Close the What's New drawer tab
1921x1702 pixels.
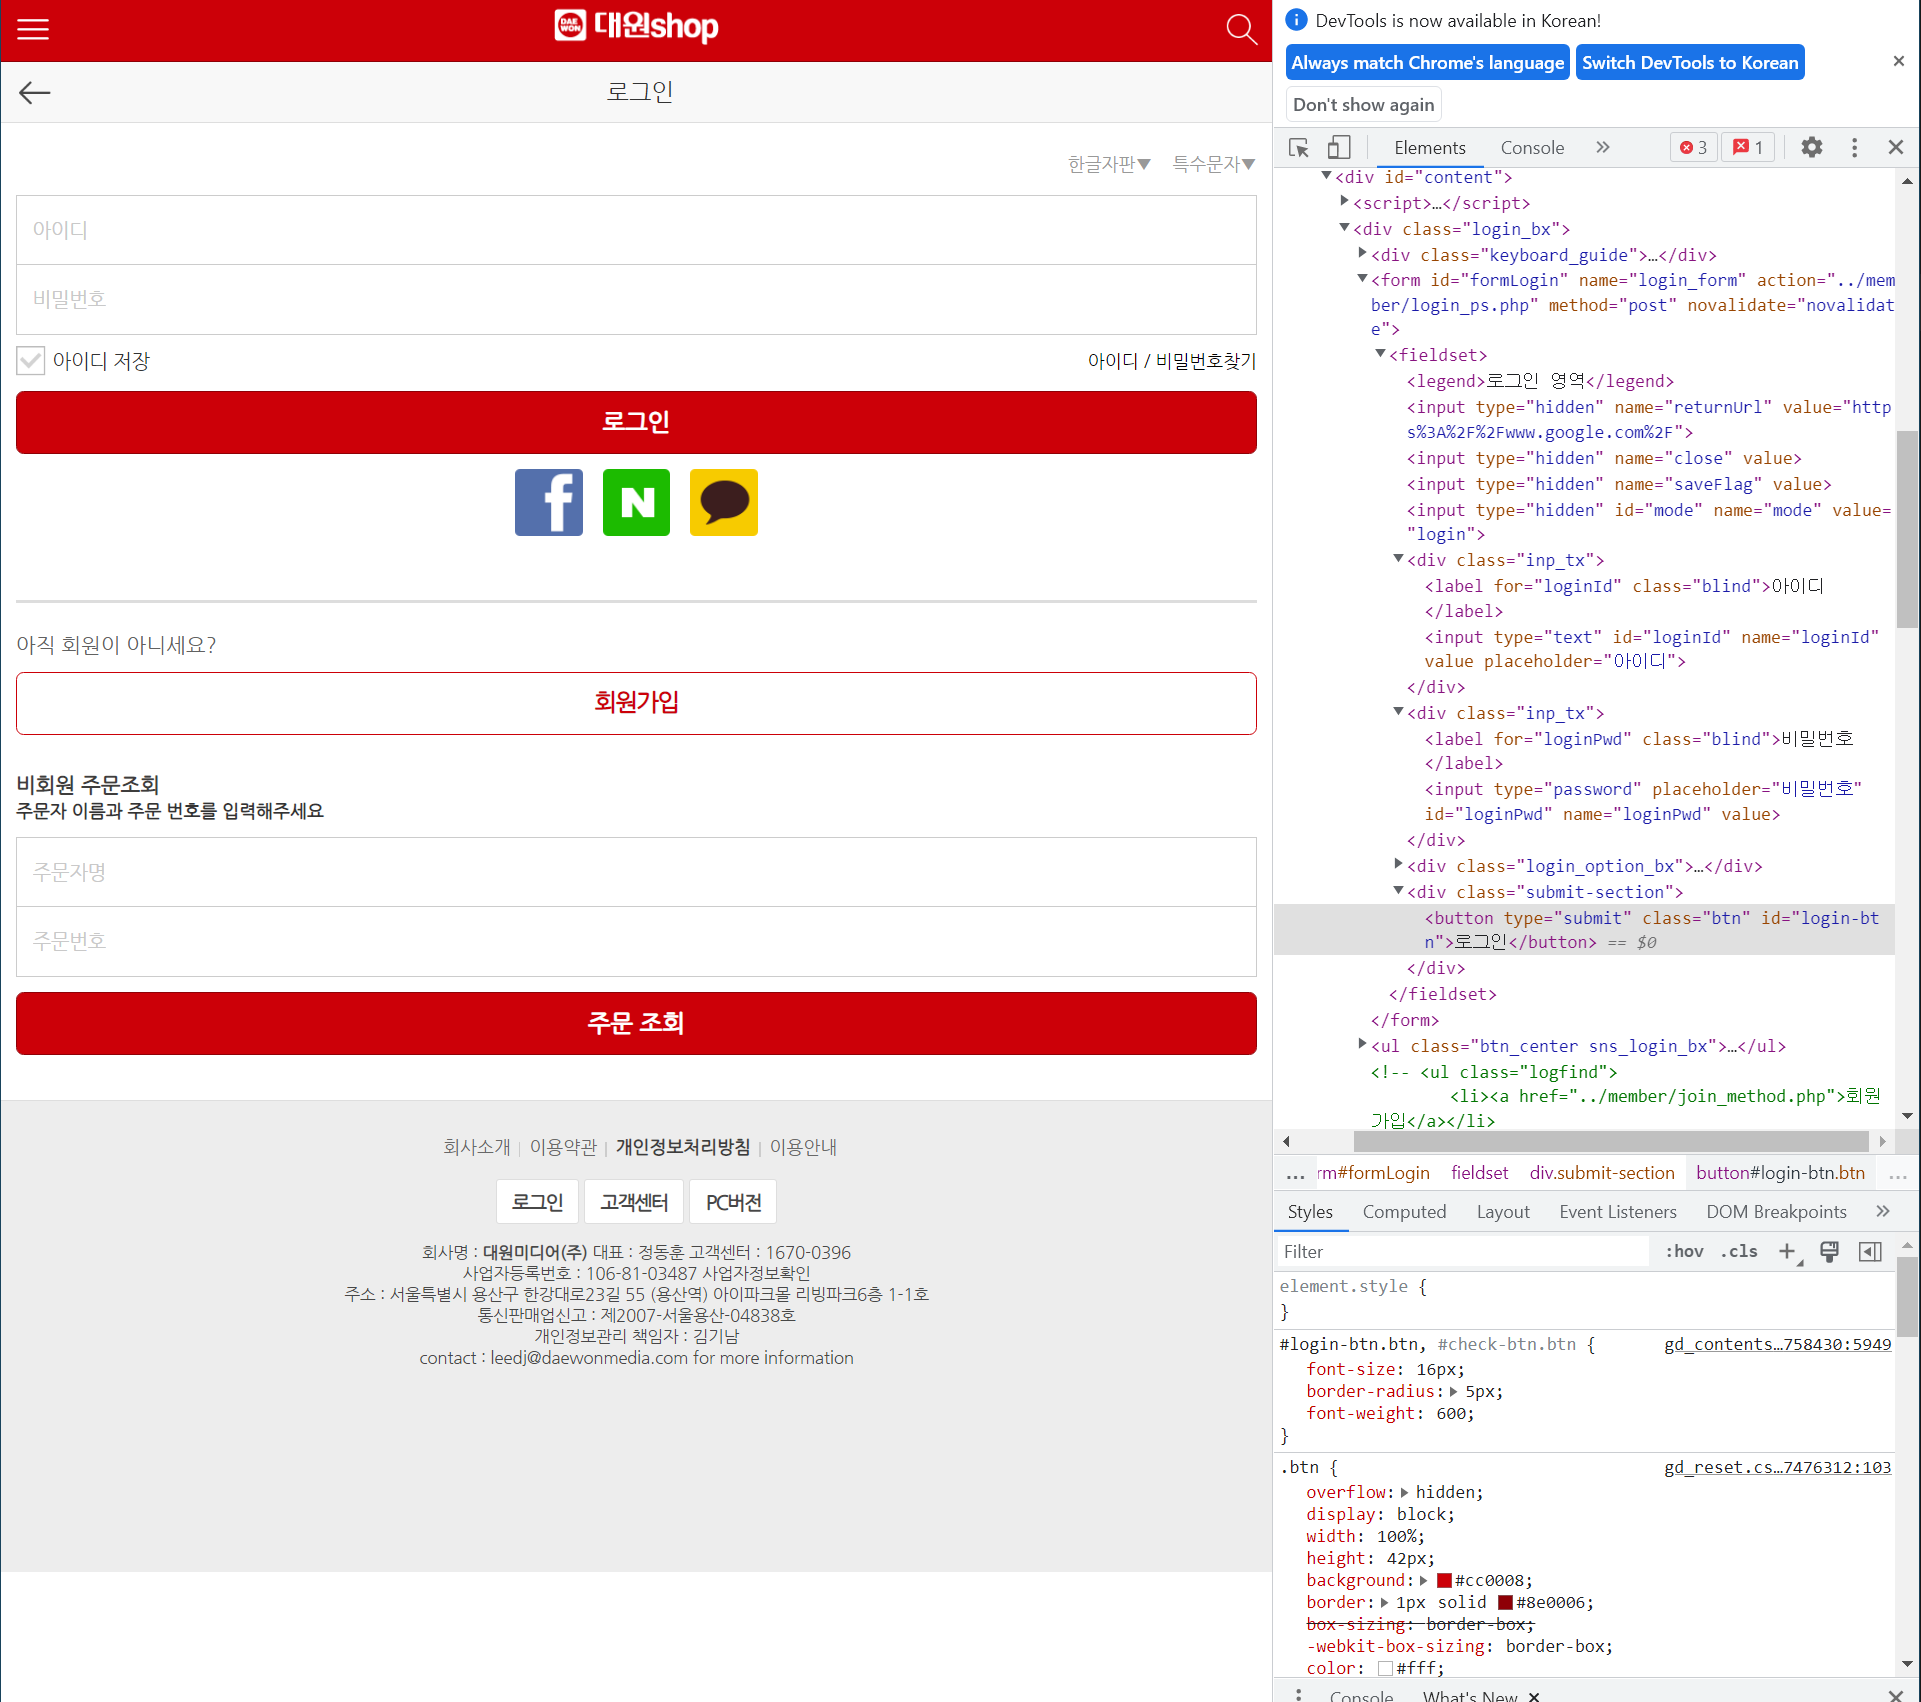point(1534,1696)
